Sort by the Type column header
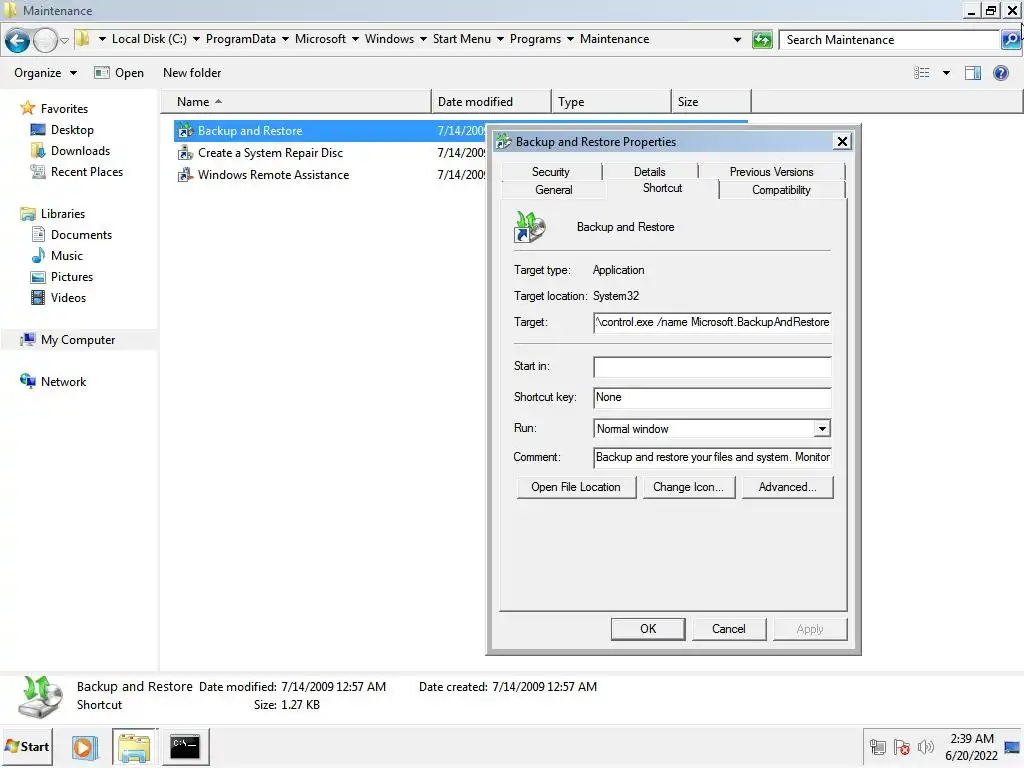The image size is (1024, 768). point(611,102)
